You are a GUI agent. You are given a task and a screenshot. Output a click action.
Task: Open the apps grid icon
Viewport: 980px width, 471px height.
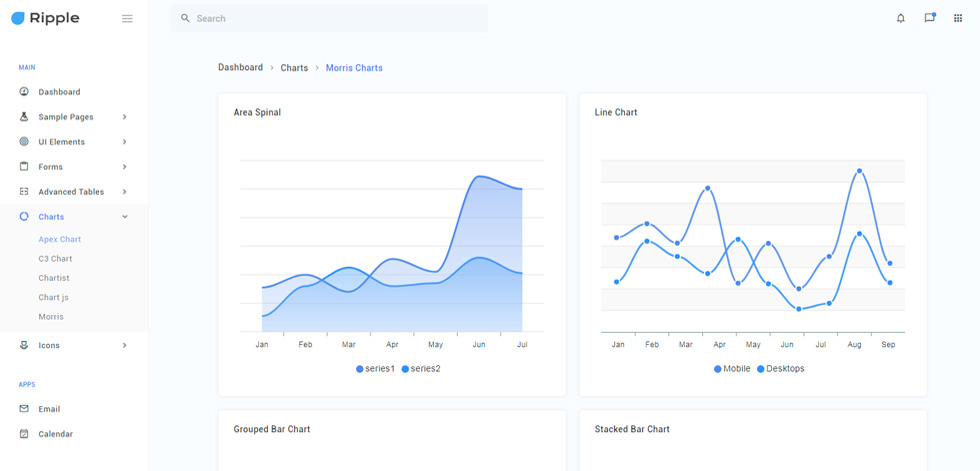[958, 19]
